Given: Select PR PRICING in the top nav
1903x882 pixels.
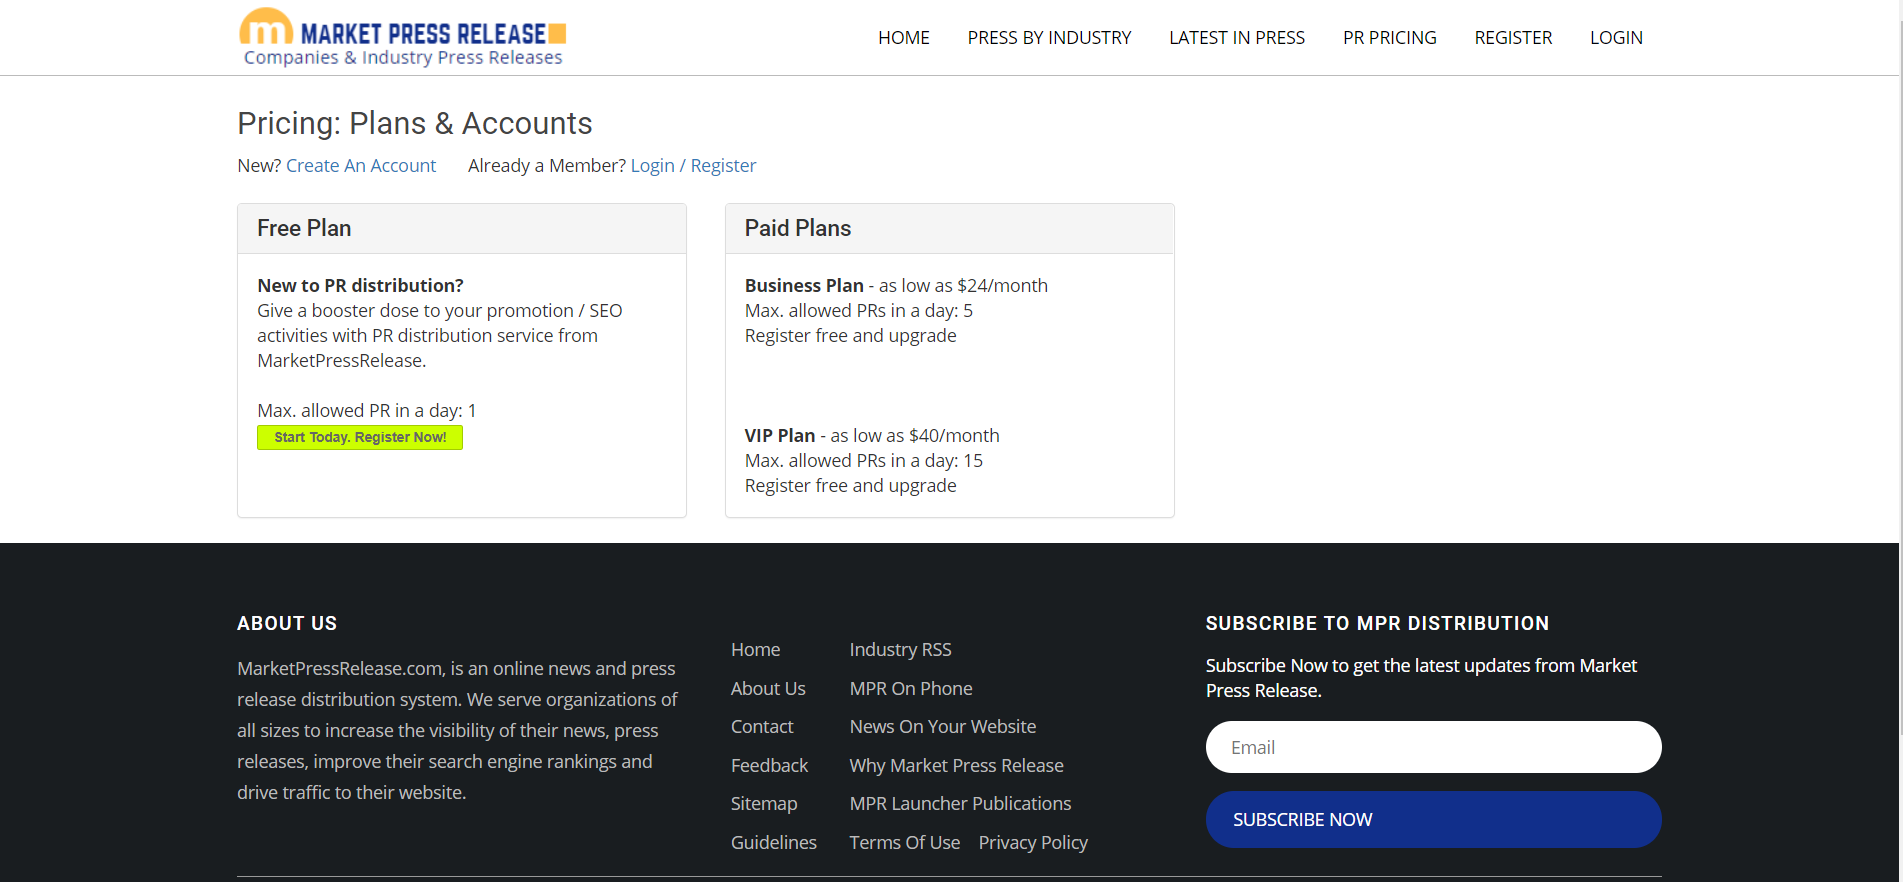Looking at the screenshot, I should coord(1389,38).
